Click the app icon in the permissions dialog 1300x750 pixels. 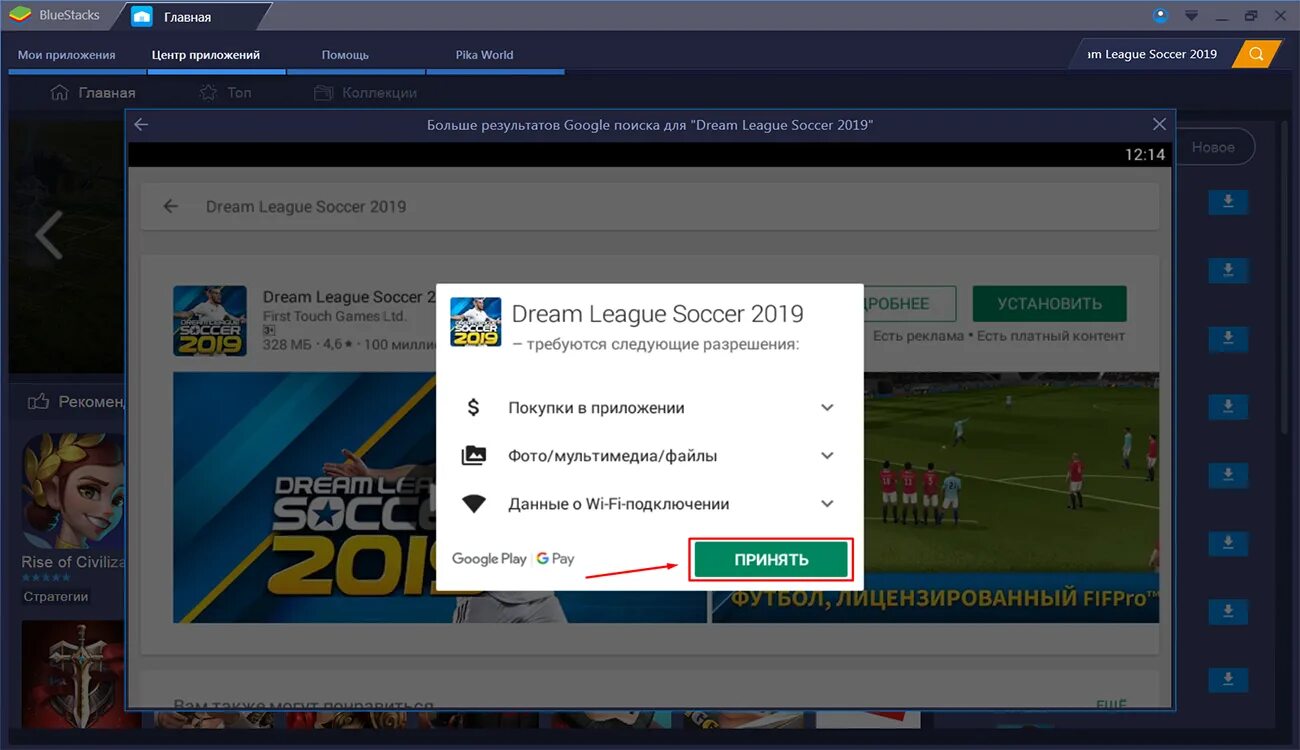(x=475, y=322)
